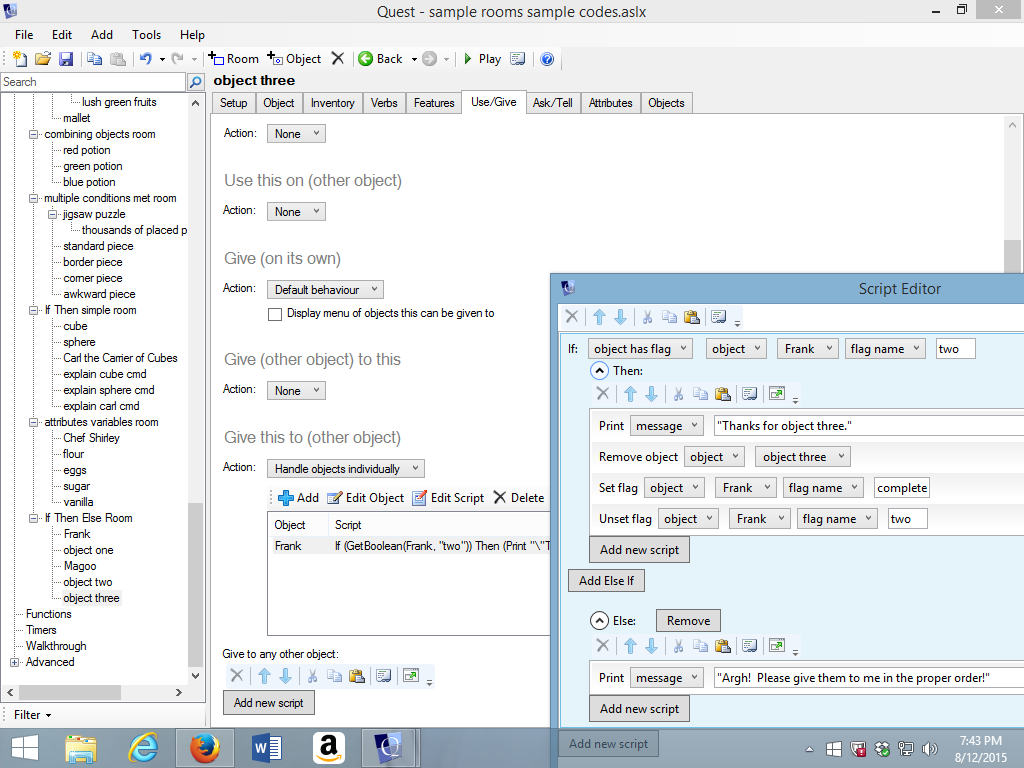
Task: Open the 'object has flag' dropdown
Action: 639,348
